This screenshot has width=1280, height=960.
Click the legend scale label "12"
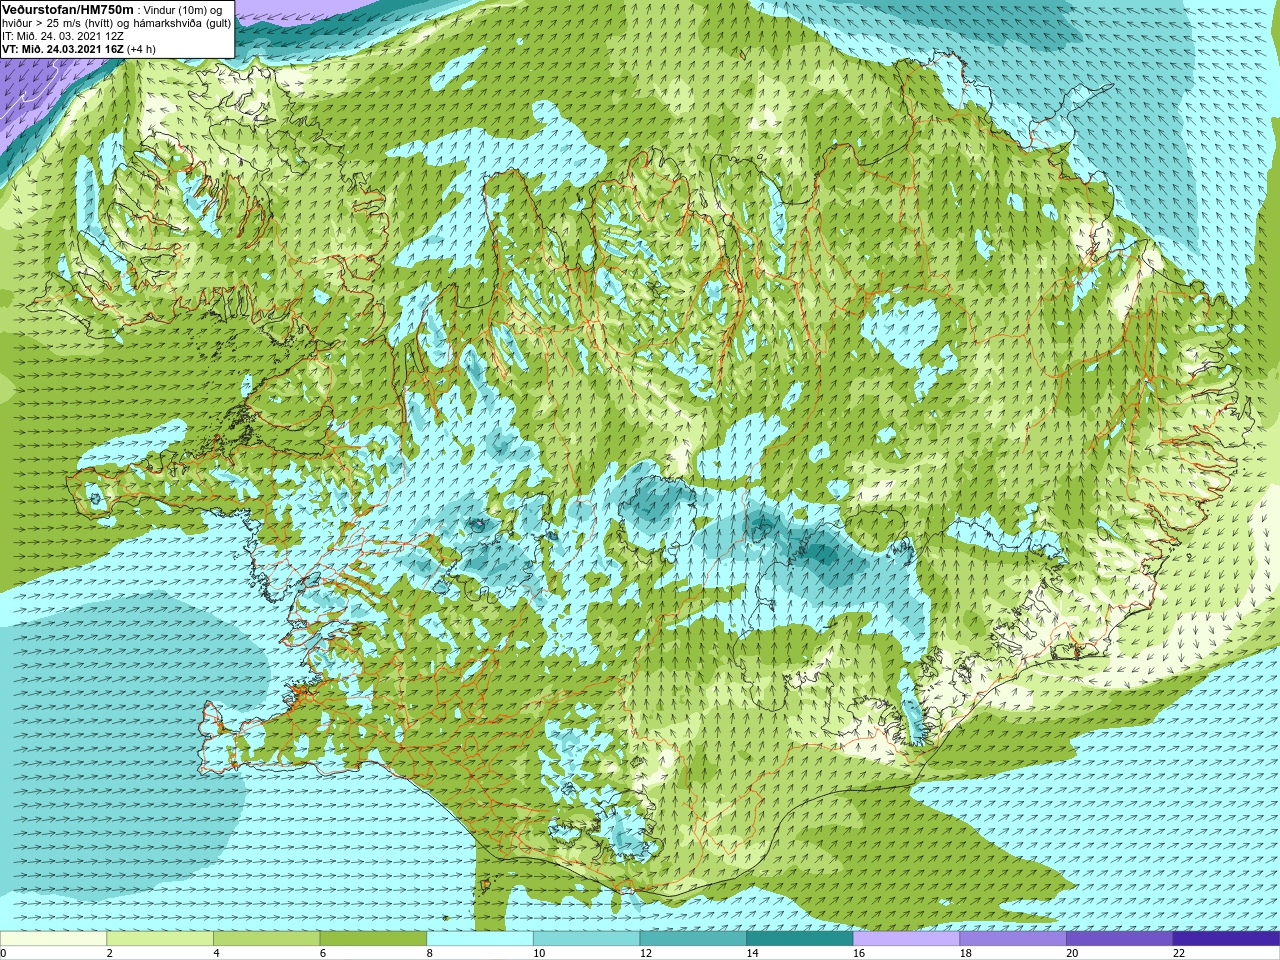[646, 953]
